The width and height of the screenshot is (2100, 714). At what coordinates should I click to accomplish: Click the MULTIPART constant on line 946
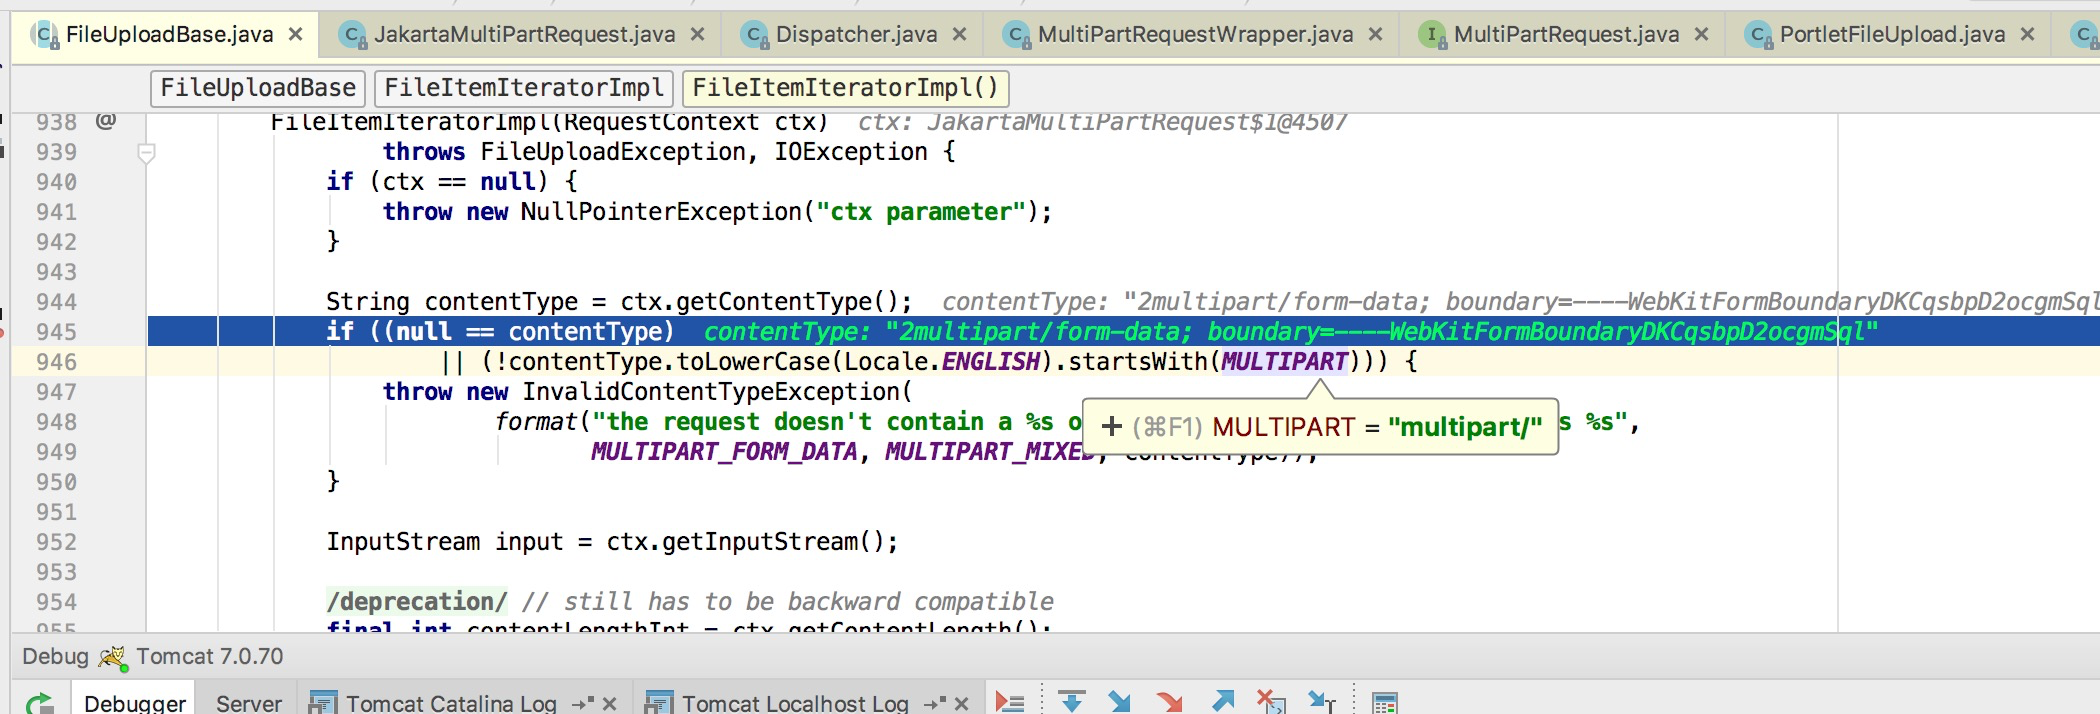point(1284,362)
